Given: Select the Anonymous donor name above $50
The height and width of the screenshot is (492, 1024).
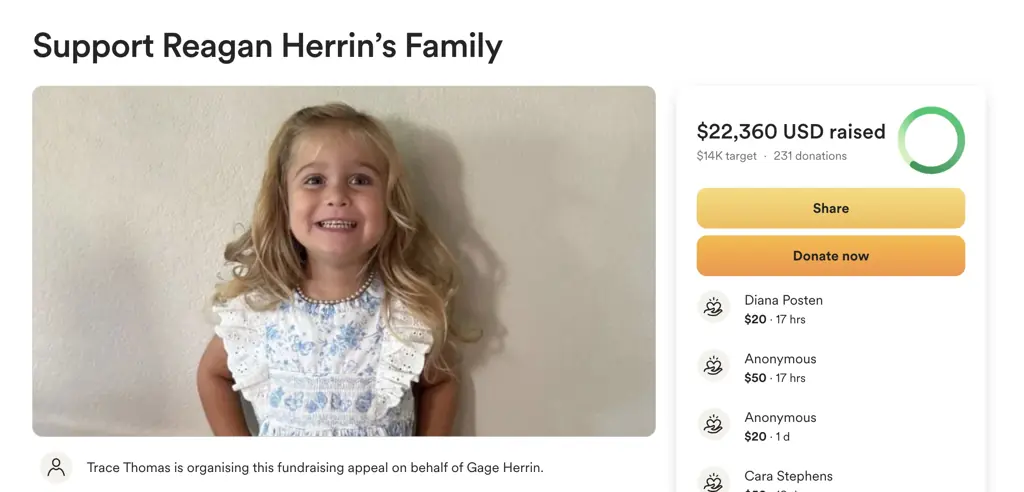Looking at the screenshot, I should click(x=780, y=359).
